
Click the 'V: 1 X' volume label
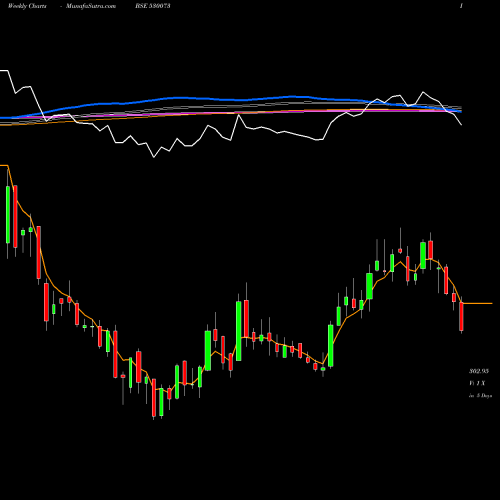(x=477, y=383)
